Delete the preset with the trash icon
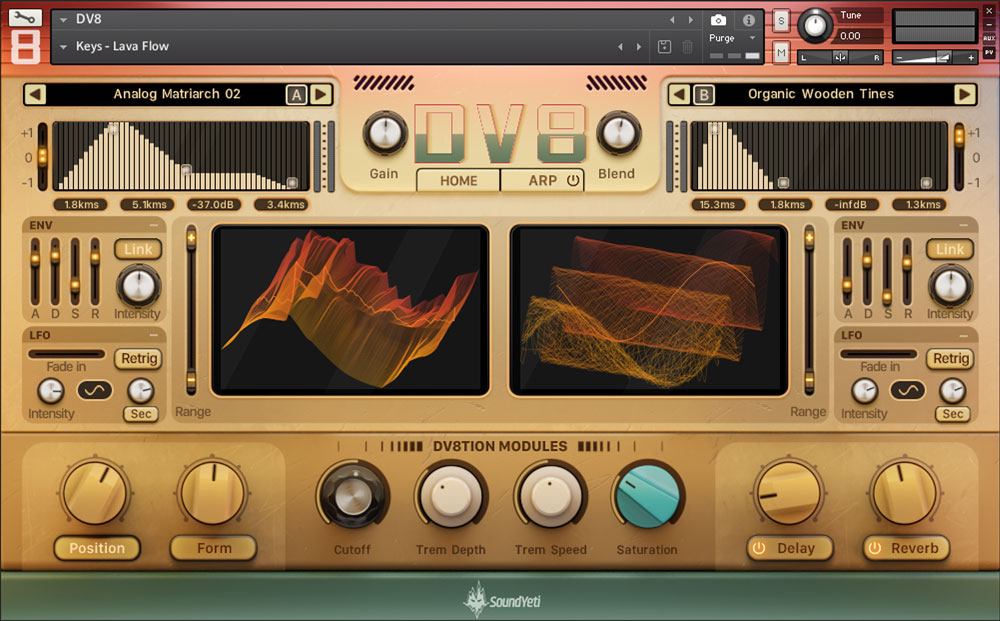1000x621 pixels. click(688, 47)
